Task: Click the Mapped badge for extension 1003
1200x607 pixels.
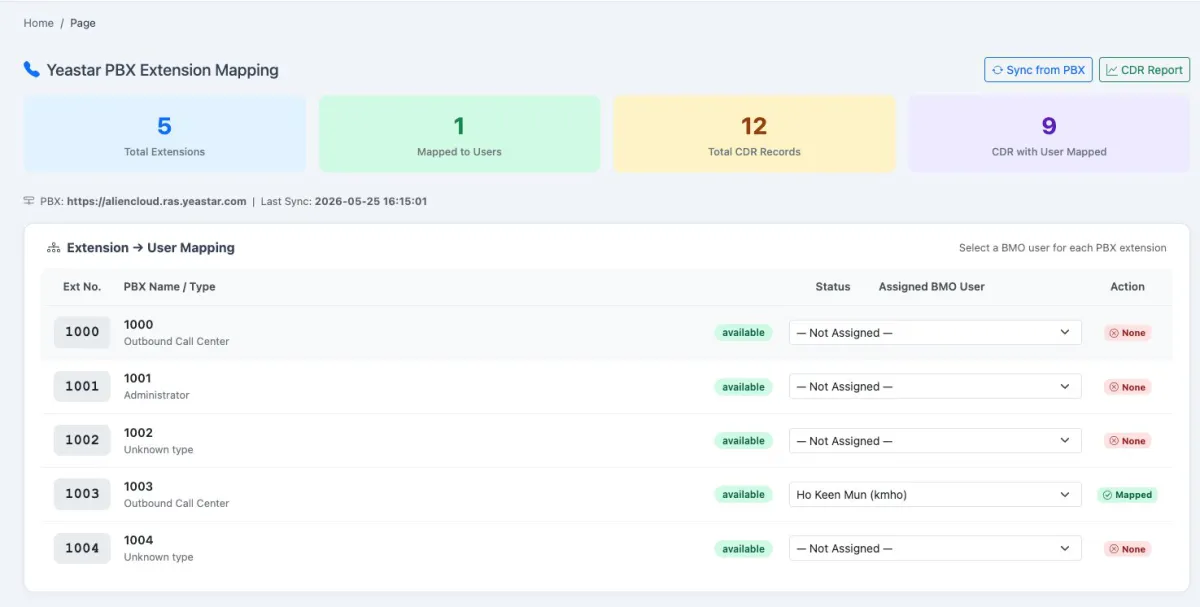Action: pyautogui.click(x=1127, y=495)
